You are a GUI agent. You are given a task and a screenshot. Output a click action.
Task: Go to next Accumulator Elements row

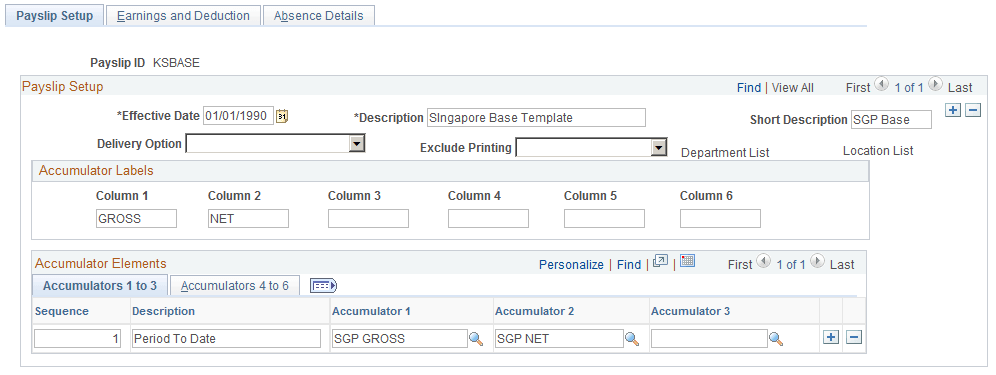[818, 260]
